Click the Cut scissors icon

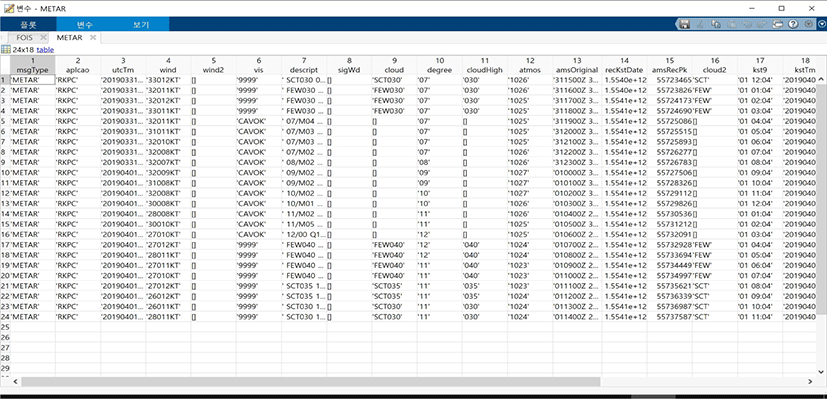tap(700, 24)
